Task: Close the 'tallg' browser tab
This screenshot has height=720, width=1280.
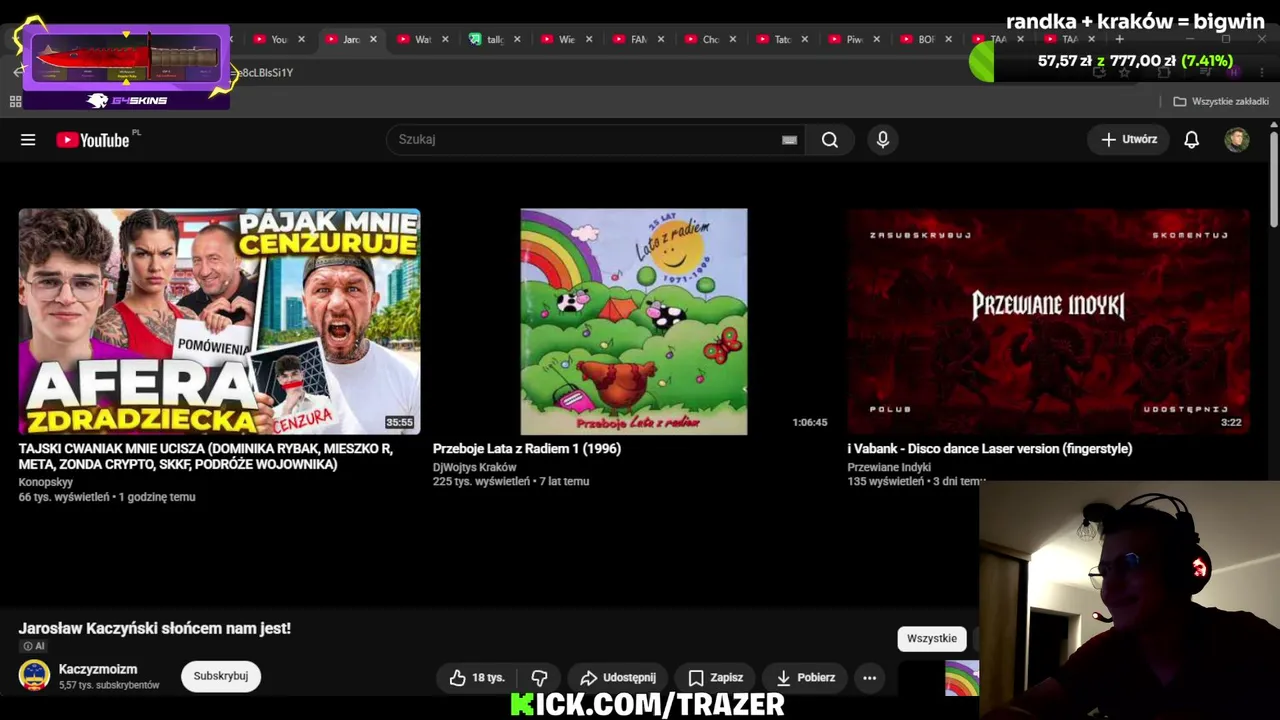Action: 517,39
